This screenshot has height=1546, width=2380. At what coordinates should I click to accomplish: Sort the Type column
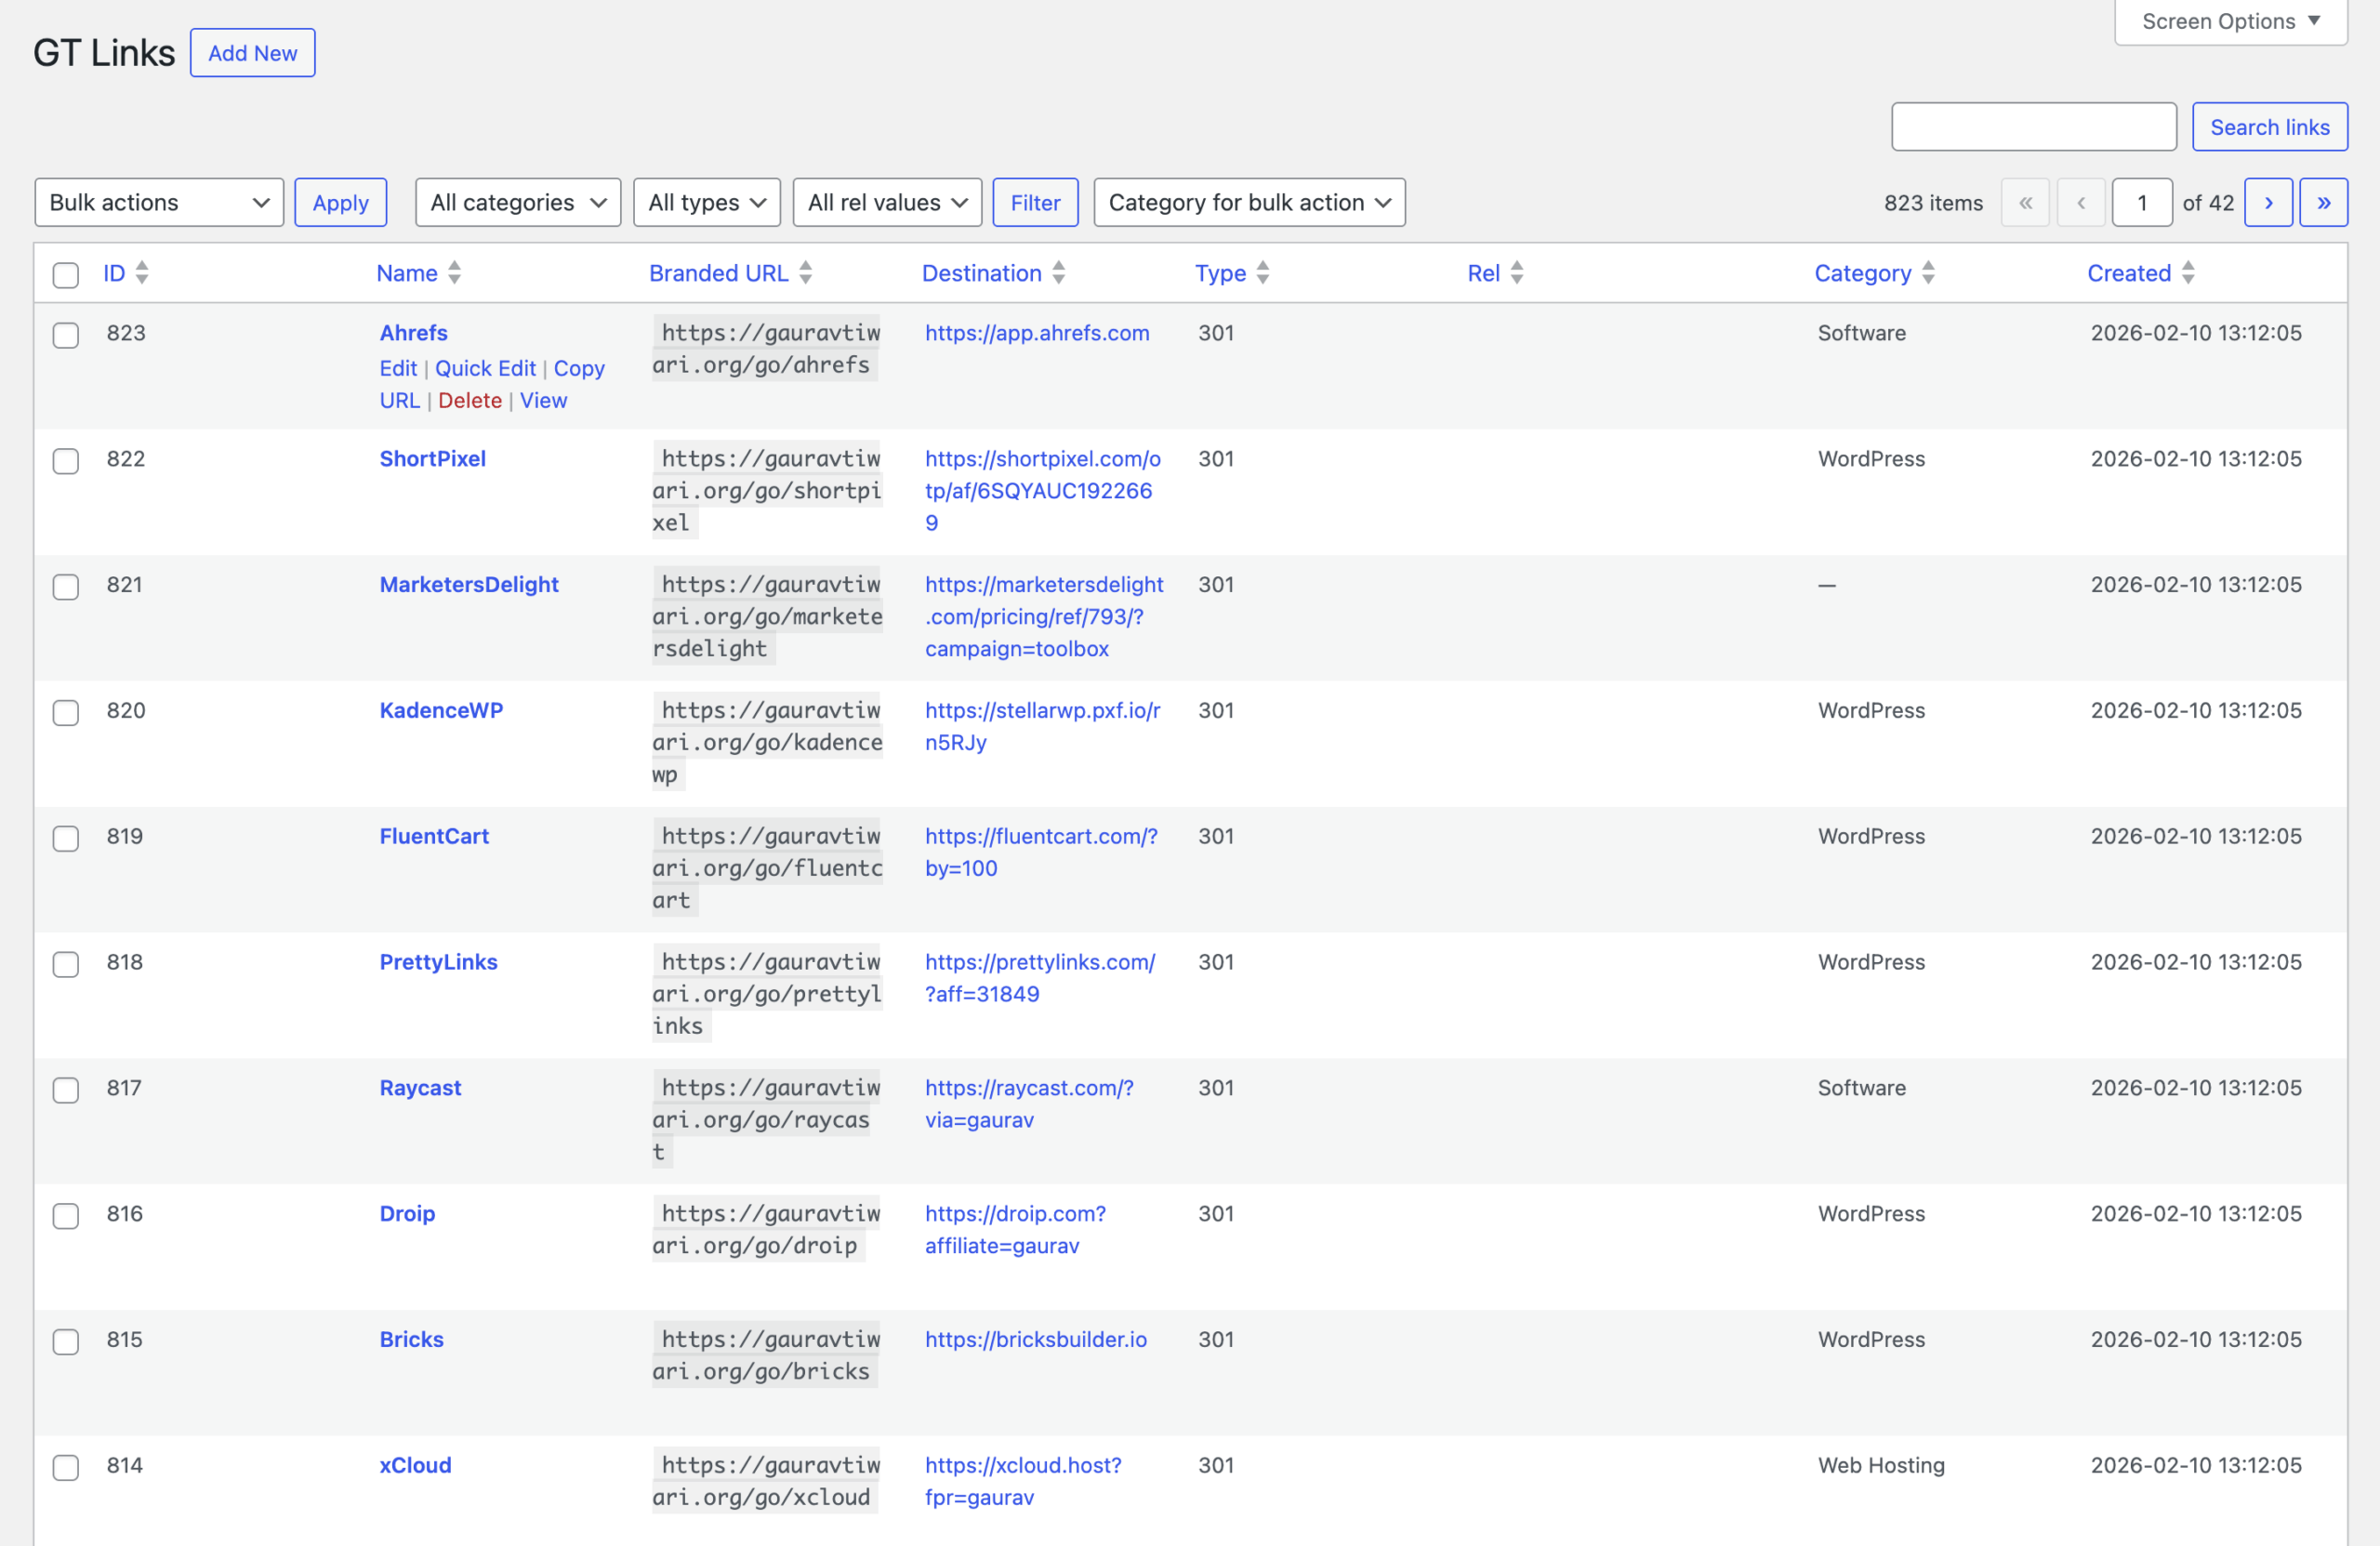[1221, 273]
